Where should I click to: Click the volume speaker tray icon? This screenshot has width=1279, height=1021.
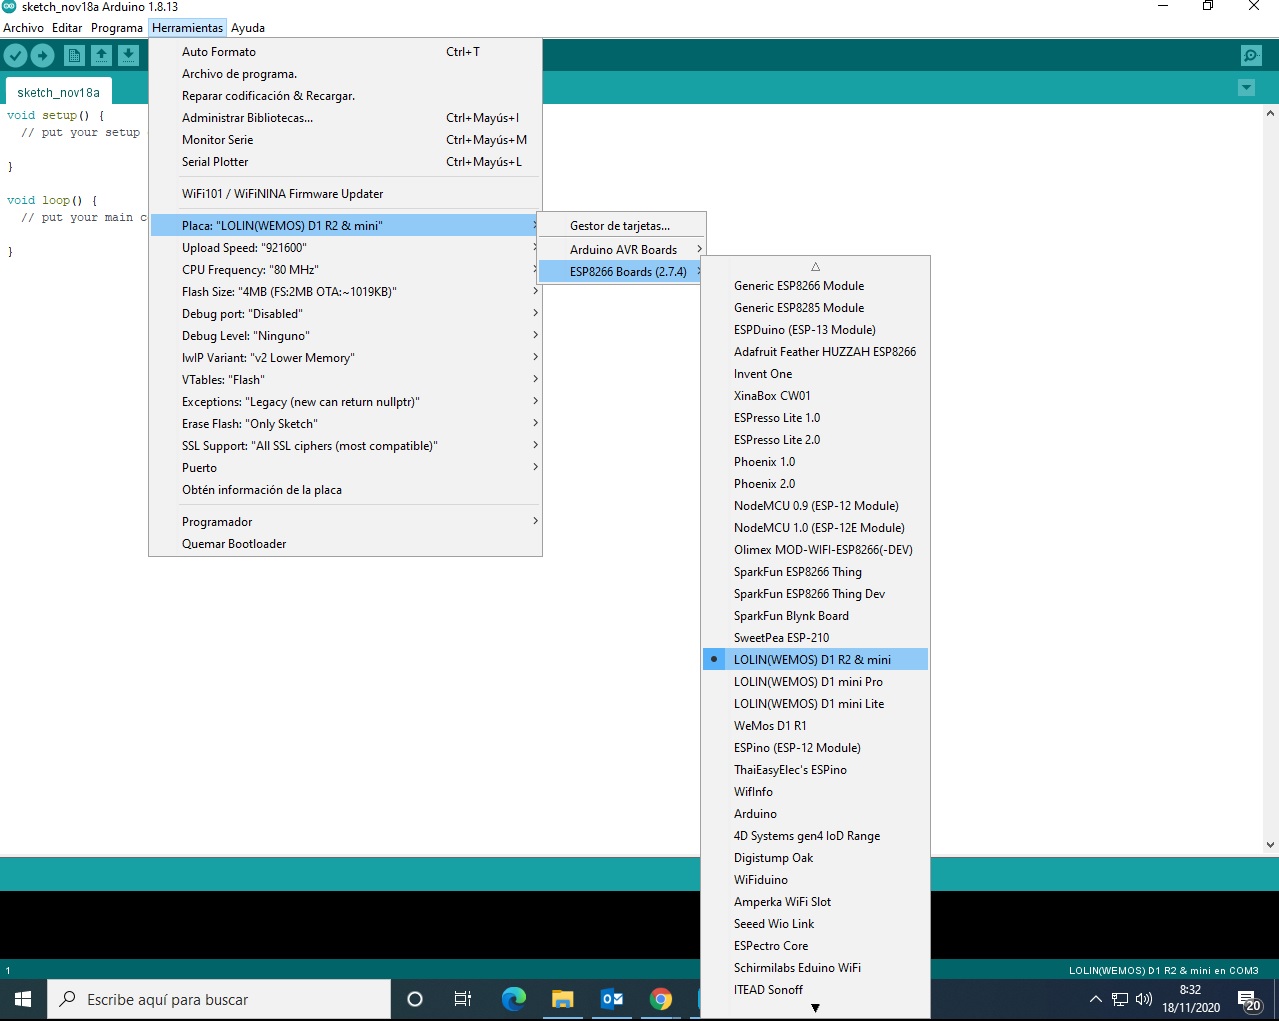1144,999
